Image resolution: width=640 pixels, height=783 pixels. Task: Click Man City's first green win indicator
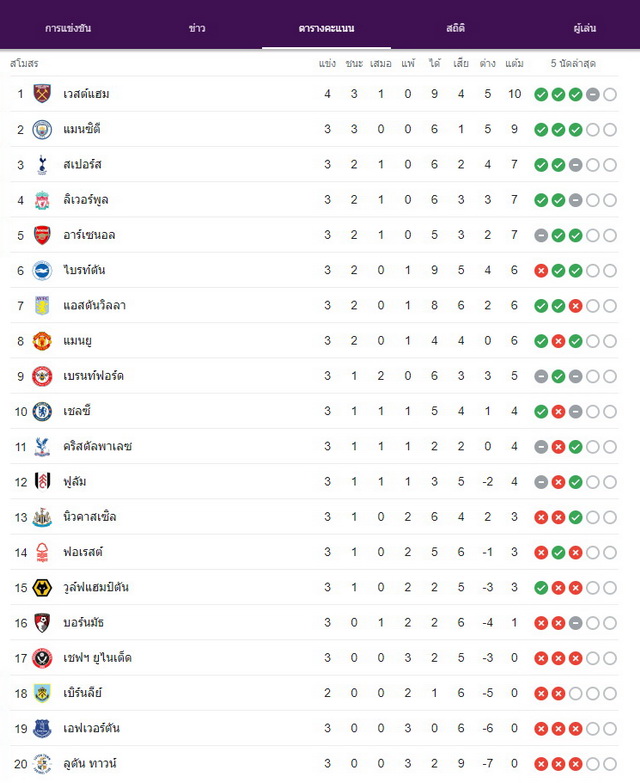click(x=541, y=130)
